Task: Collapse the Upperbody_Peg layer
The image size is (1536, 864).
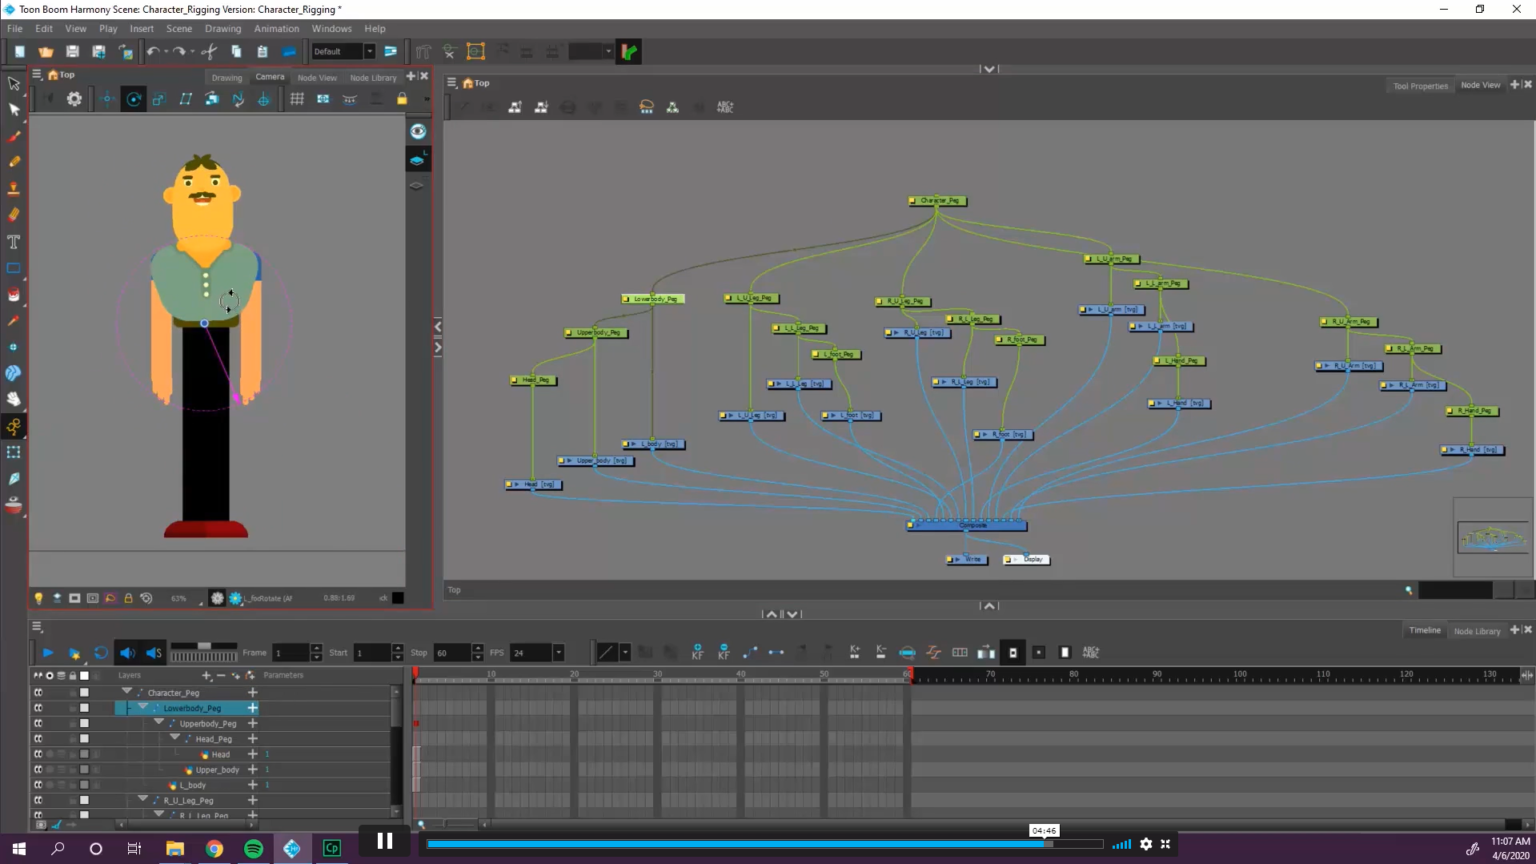Action: (159, 722)
